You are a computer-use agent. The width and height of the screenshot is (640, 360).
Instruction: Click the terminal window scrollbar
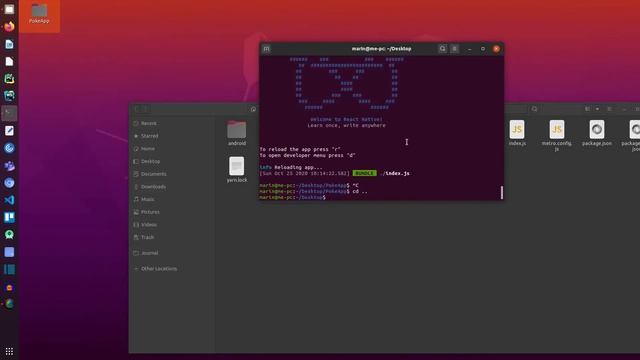pyautogui.click(x=502, y=193)
